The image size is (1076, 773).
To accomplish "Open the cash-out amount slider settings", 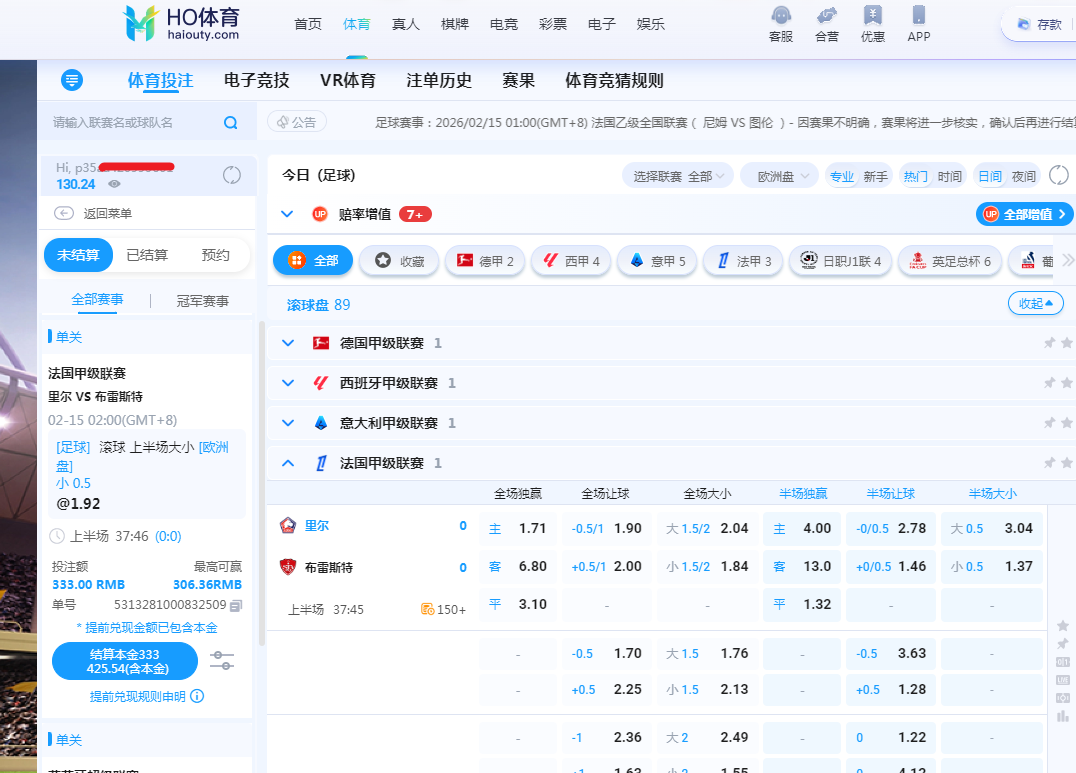I will pyautogui.click(x=222, y=661).
